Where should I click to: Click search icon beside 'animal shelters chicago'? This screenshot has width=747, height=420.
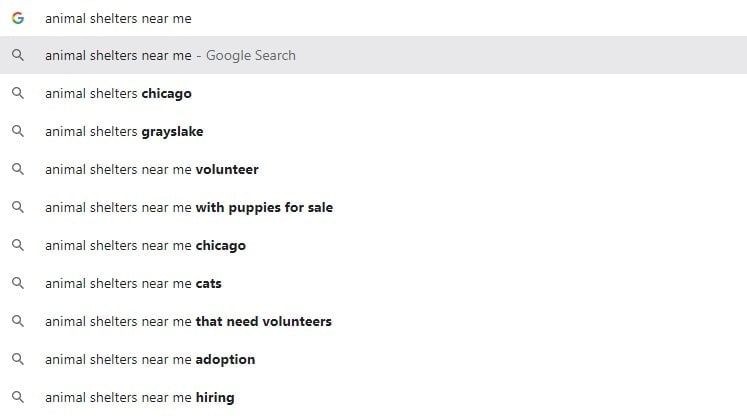18,93
